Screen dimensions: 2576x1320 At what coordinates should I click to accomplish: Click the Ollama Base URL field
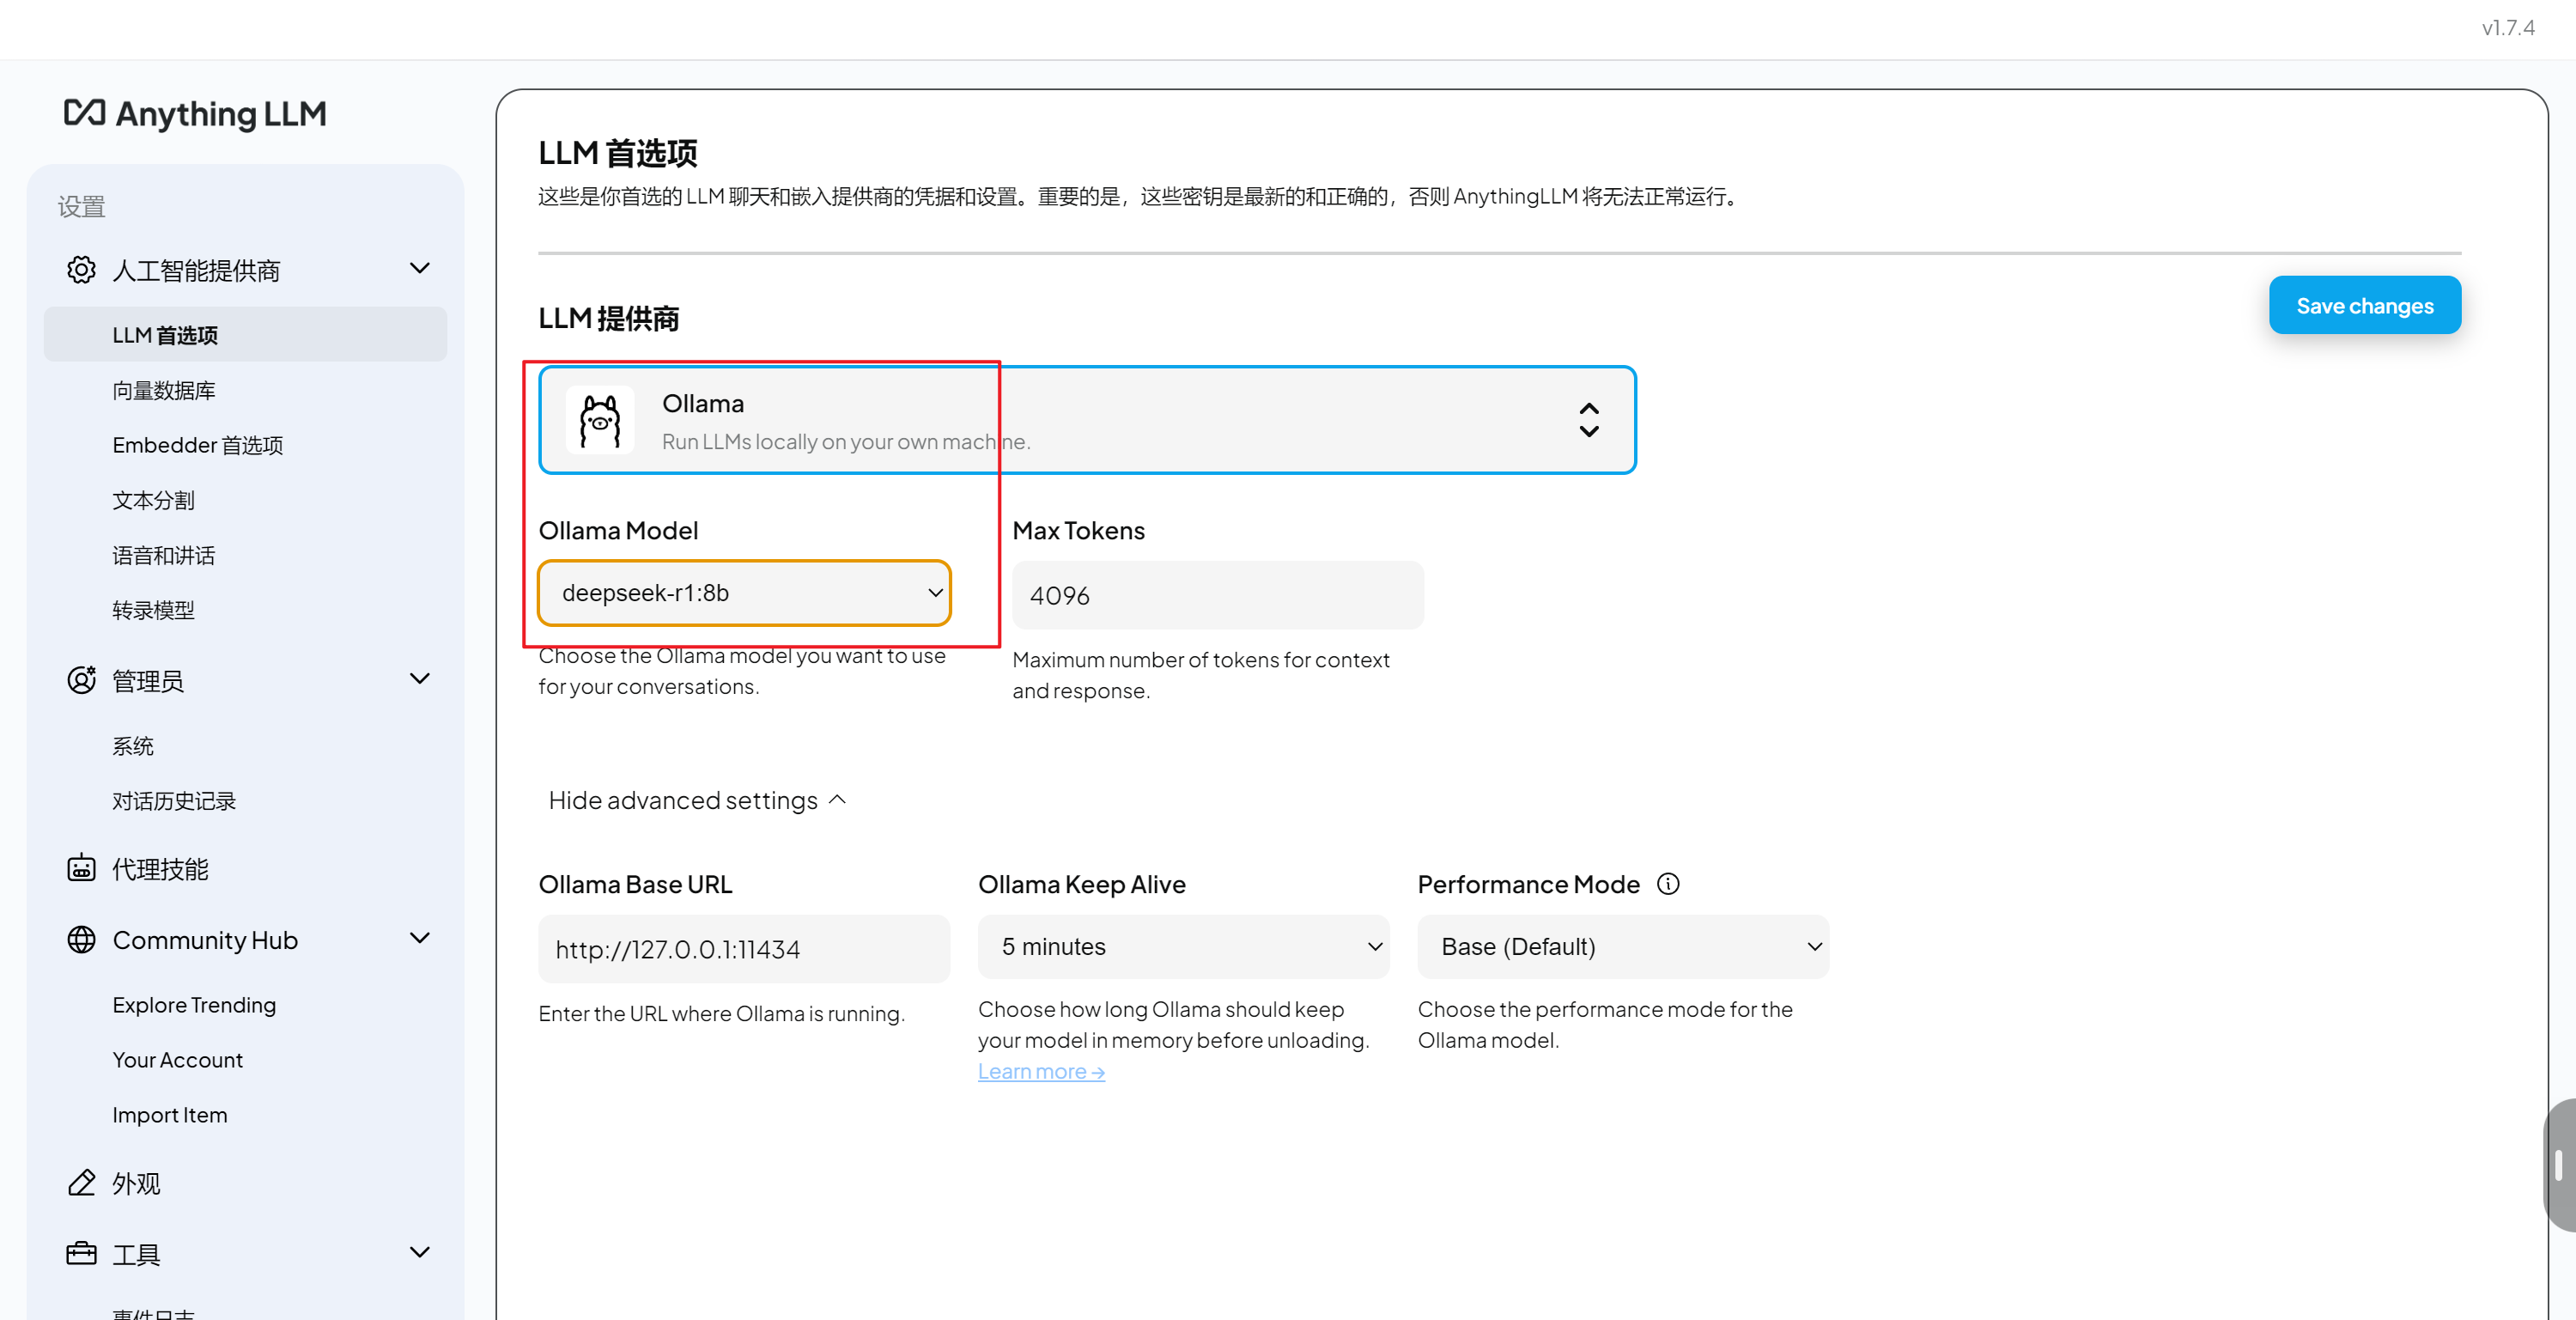point(744,949)
